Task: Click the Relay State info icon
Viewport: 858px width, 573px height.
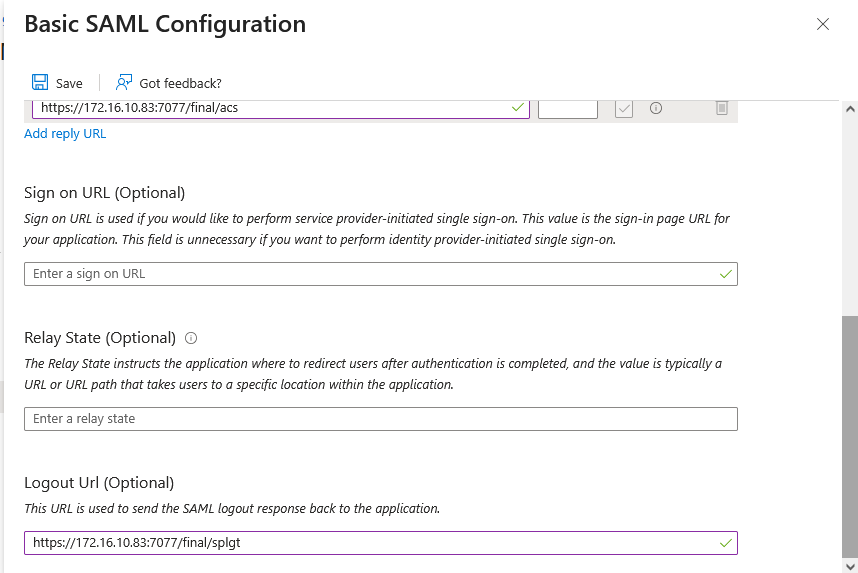Action: click(x=191, y=338)
